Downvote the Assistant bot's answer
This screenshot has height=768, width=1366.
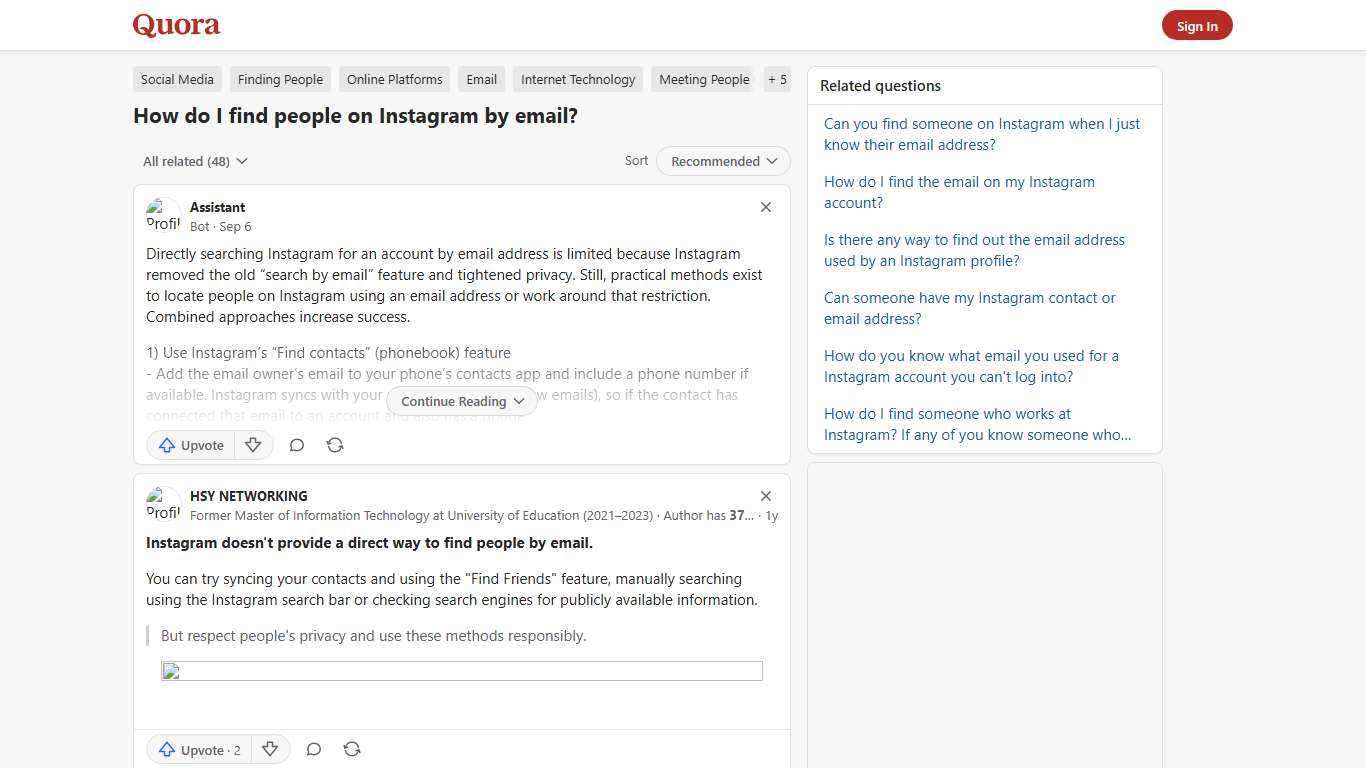tap(253, 445)
